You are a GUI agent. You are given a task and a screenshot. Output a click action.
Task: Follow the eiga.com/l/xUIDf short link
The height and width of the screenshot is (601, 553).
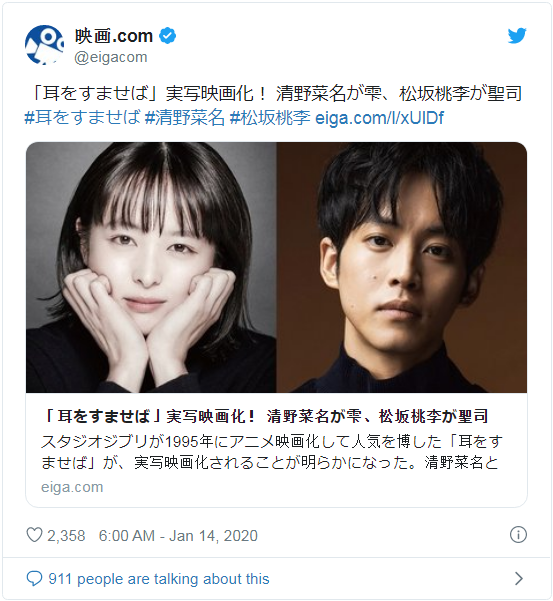coord(379,118)
